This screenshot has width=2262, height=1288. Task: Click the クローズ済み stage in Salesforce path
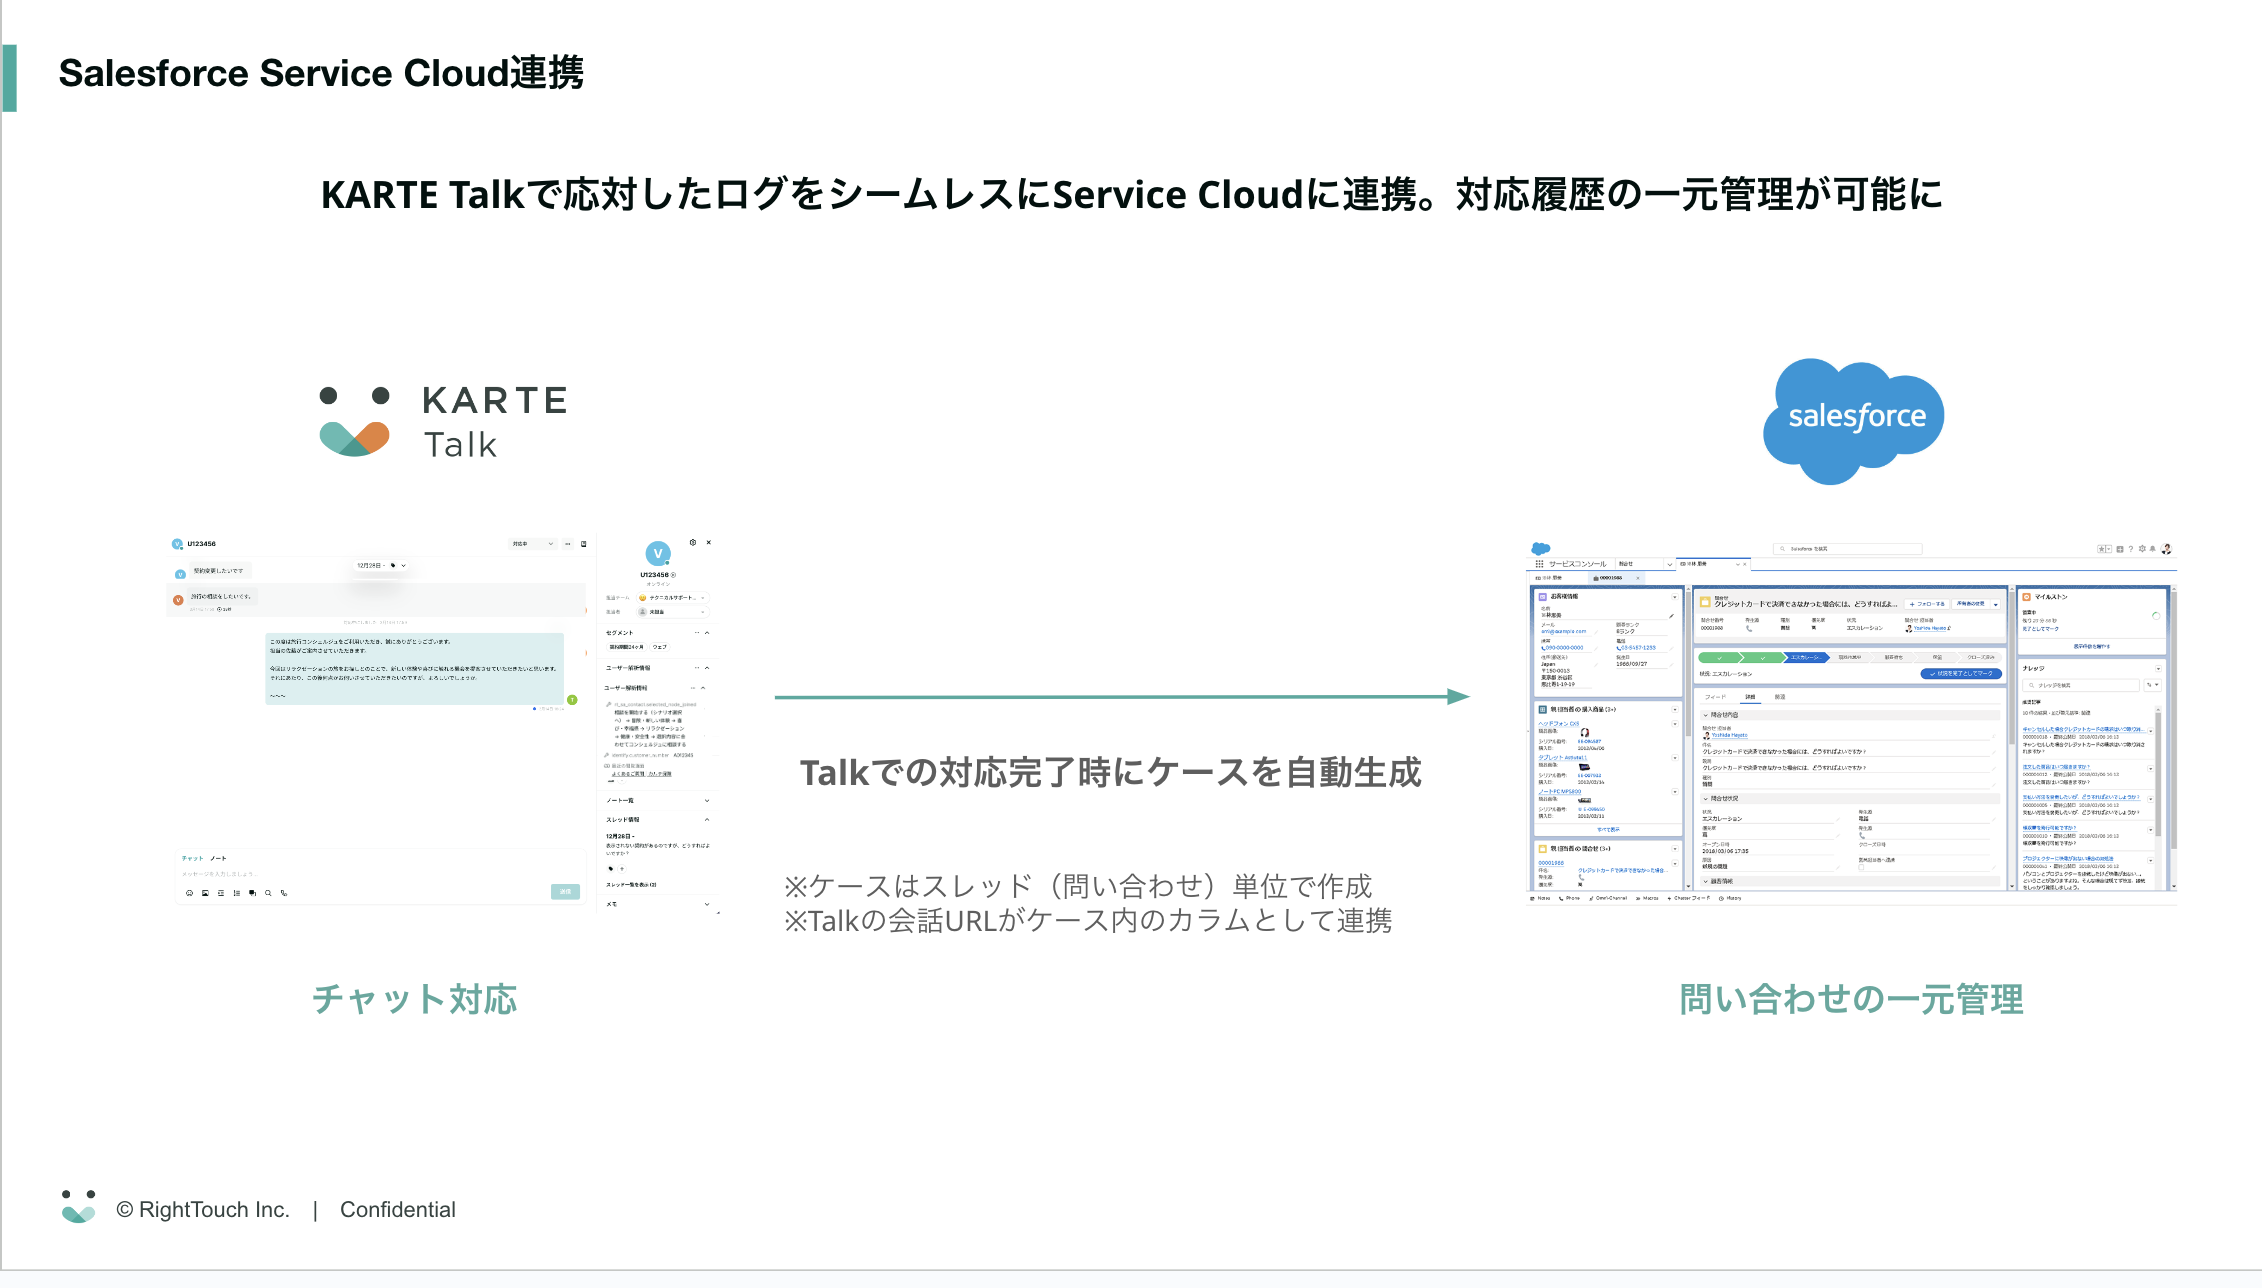1980,657
